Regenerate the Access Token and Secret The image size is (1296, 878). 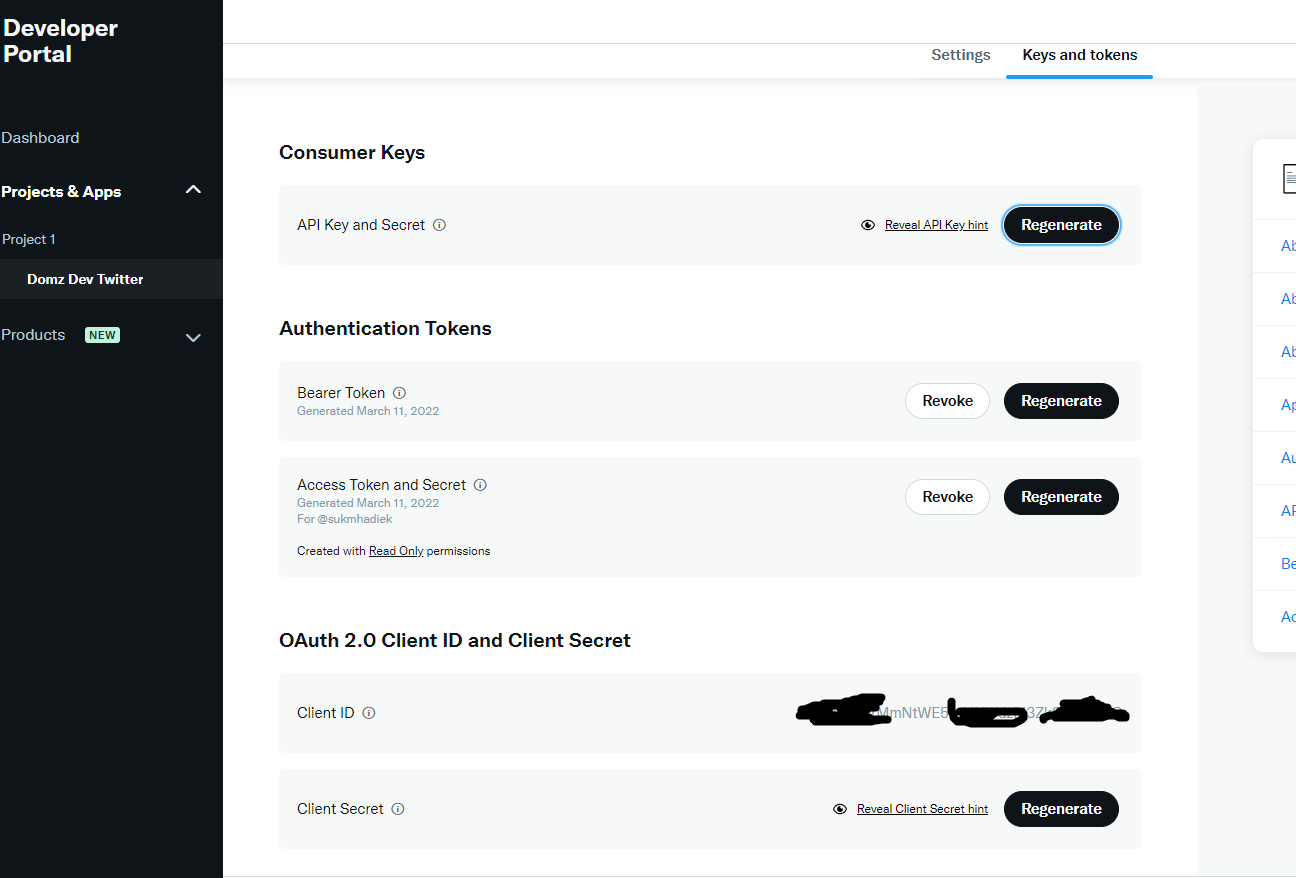click(x=1061, y=497)
